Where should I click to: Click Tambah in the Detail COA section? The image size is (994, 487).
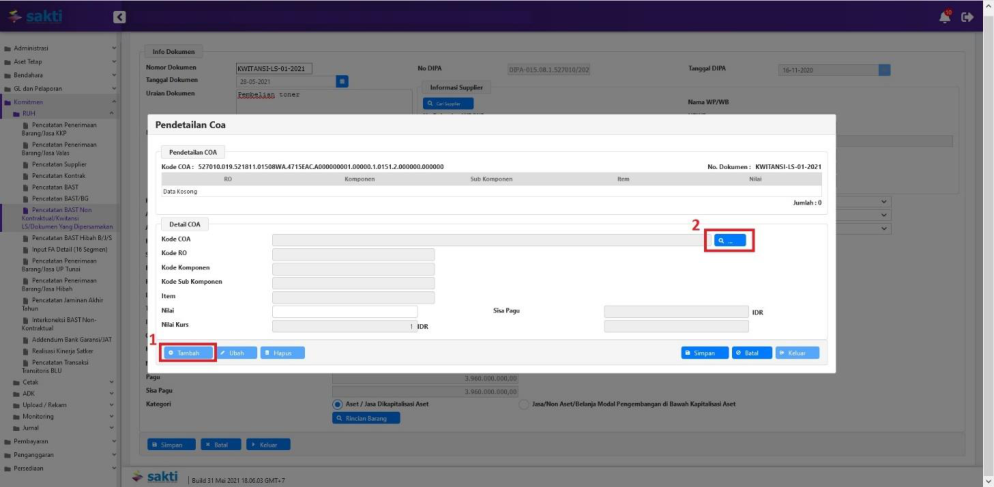click(x=189, y=353)
